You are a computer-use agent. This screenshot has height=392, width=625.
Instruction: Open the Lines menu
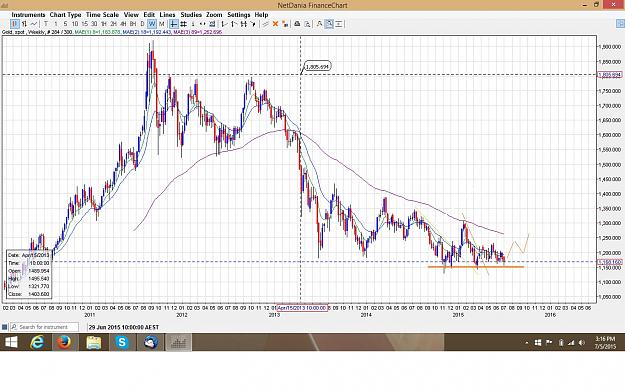[x=167, y=15]
